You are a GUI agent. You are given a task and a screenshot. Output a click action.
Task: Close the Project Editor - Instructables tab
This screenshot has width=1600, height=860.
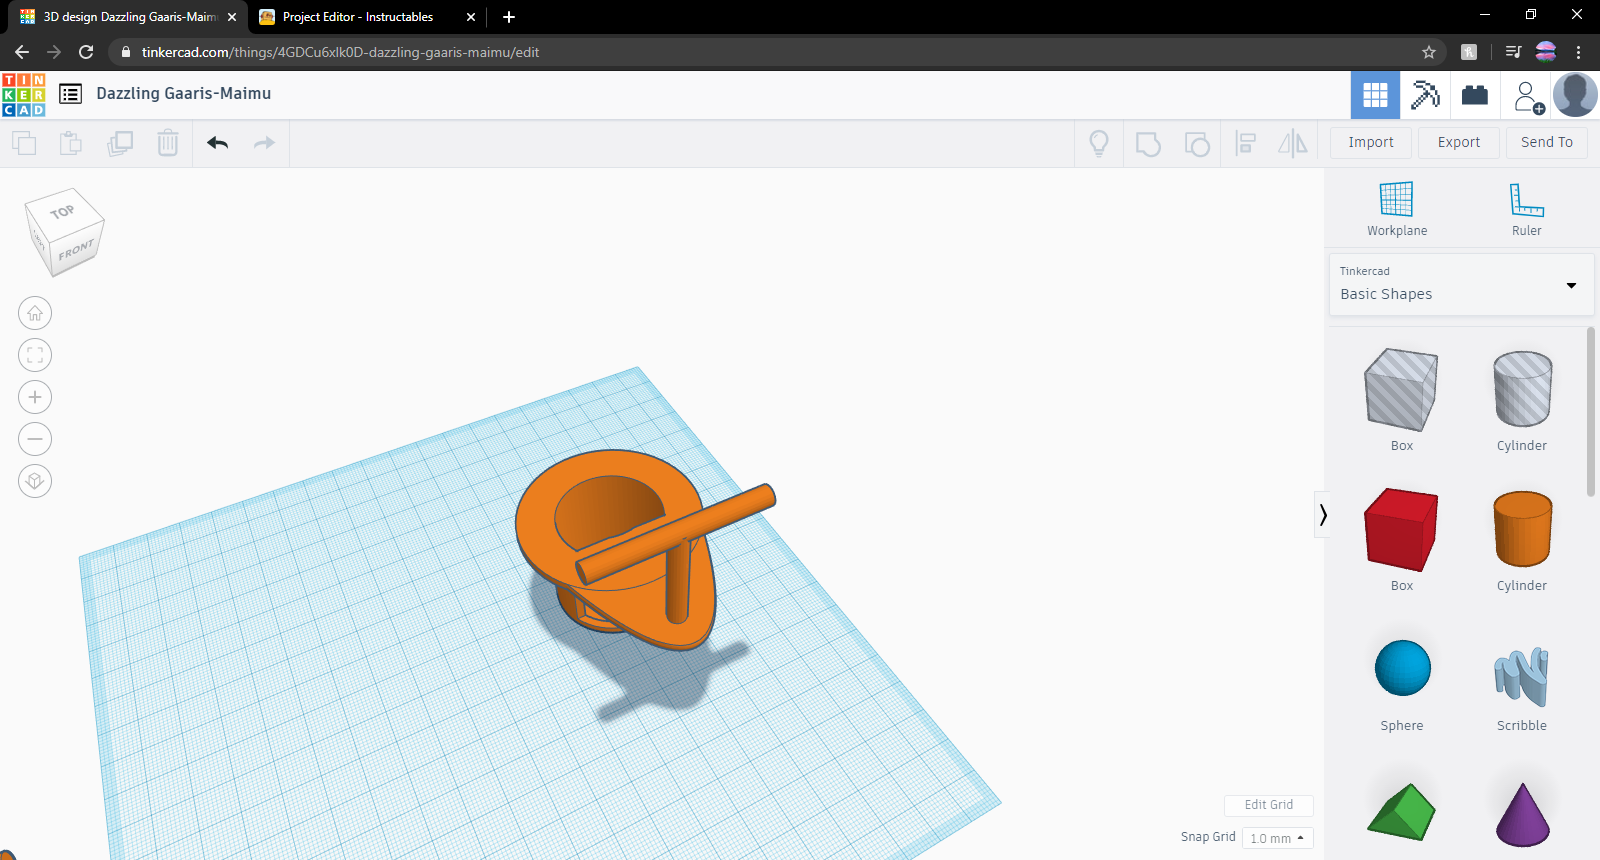coord(471,17)
